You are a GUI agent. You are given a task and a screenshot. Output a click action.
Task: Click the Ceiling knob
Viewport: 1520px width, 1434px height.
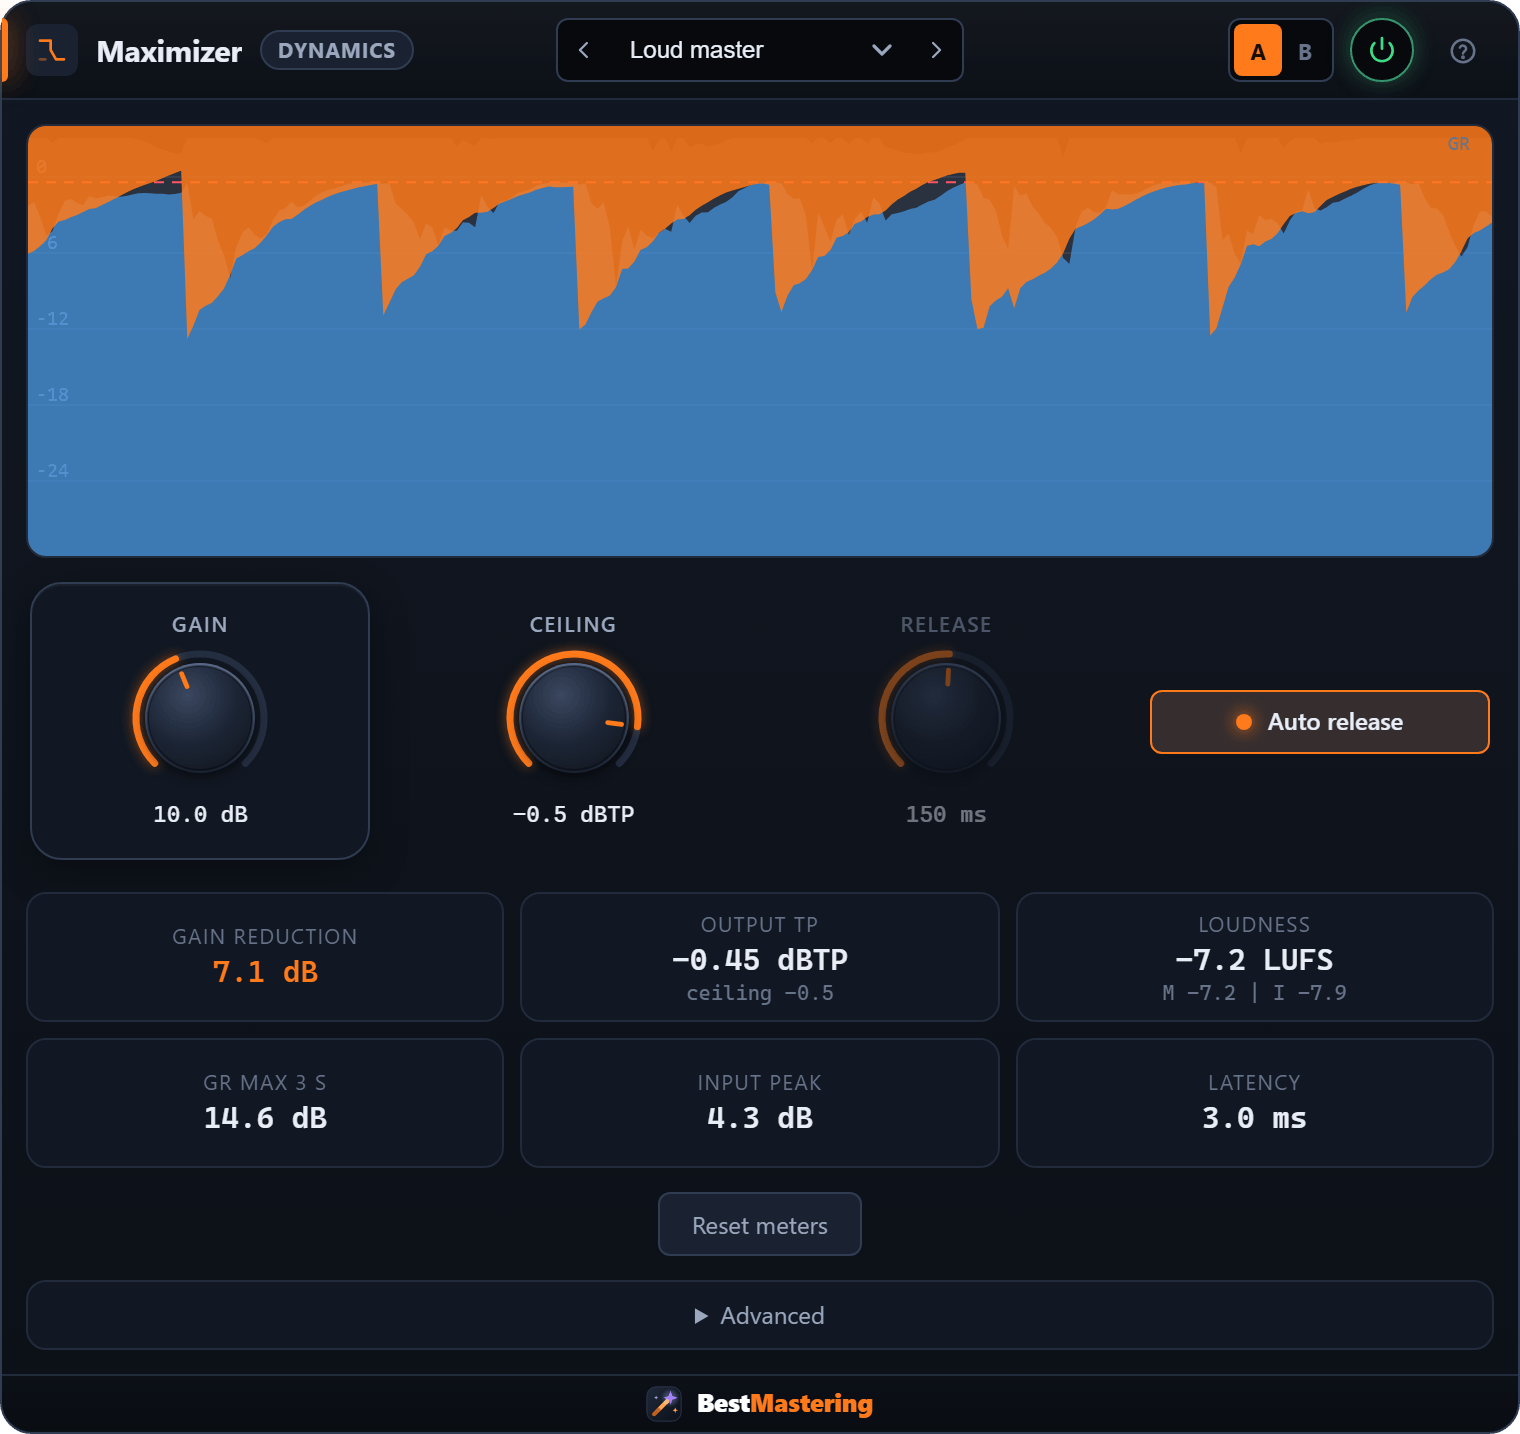pyautogui.click(x=574, y=717)
